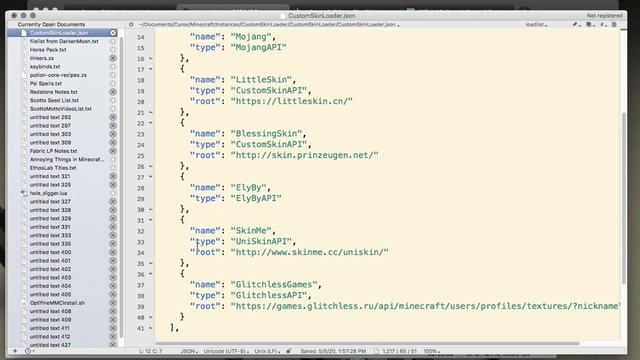Viewport: 640px width, 360px height.
Task: Open Psi Spells.txt document
Action: [46, 84]
